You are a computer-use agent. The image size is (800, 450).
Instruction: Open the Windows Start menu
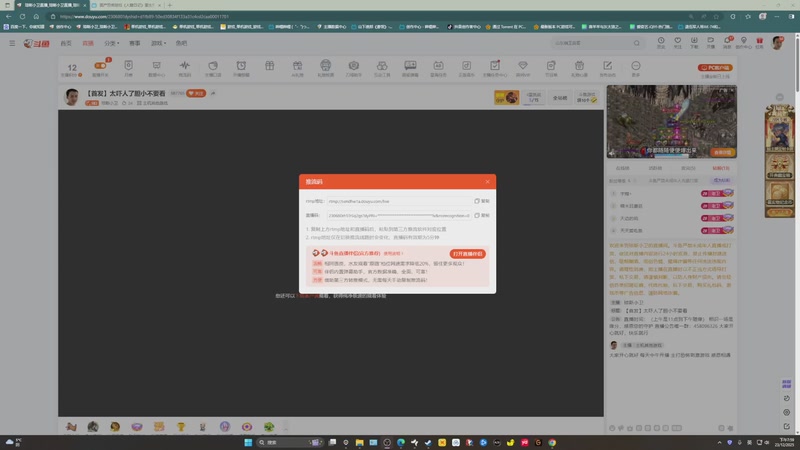point(248,442)
